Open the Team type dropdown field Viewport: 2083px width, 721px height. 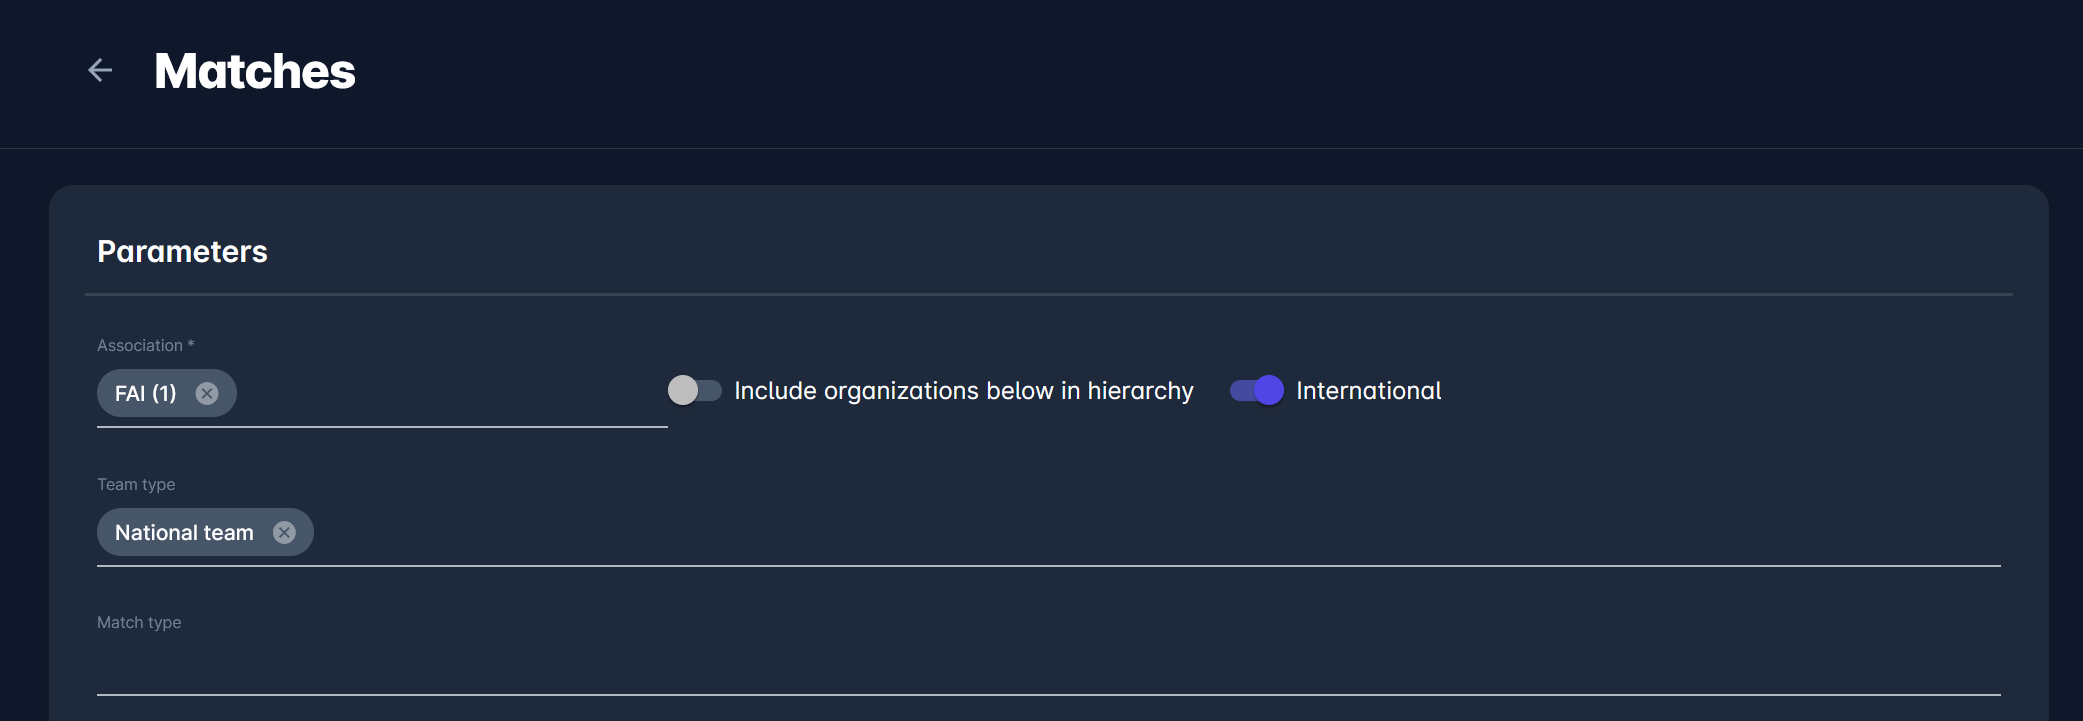(1100, 533)
